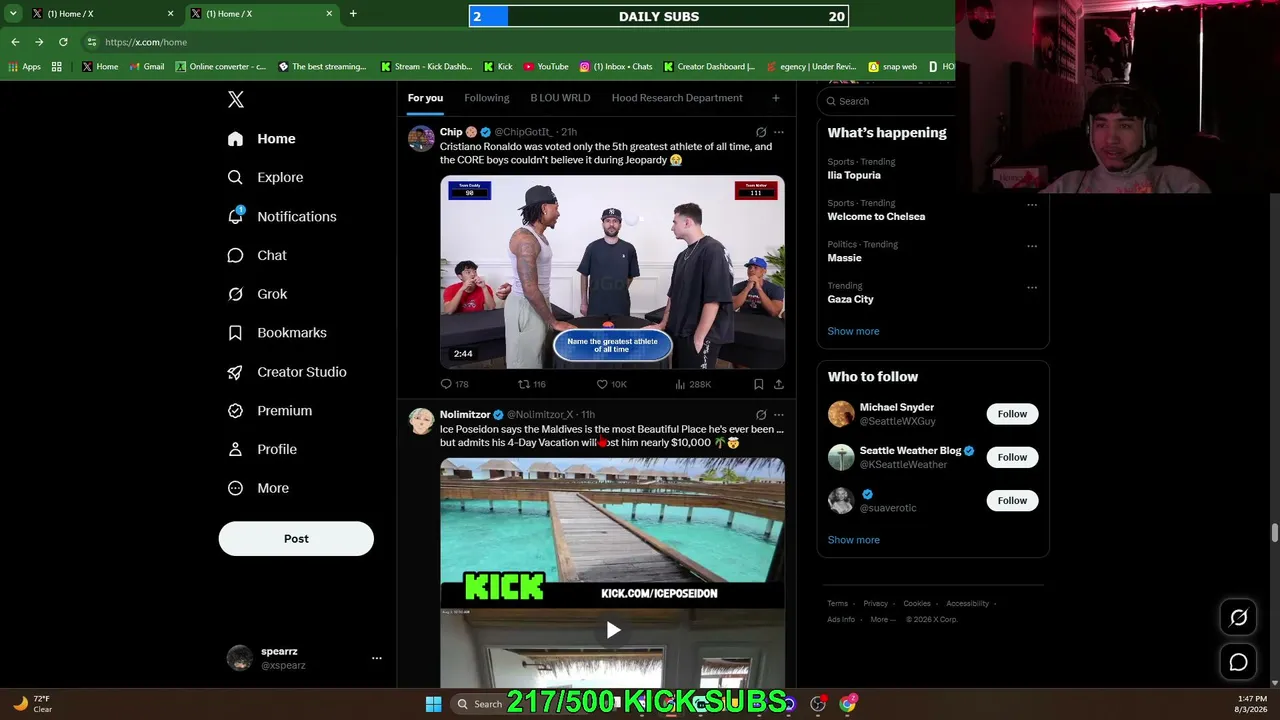The height and width of the screenshot is (720, 1280).
Task: Repost Chip's Ronaldo post
Action: pyautogui.click(x=531, y=384)
